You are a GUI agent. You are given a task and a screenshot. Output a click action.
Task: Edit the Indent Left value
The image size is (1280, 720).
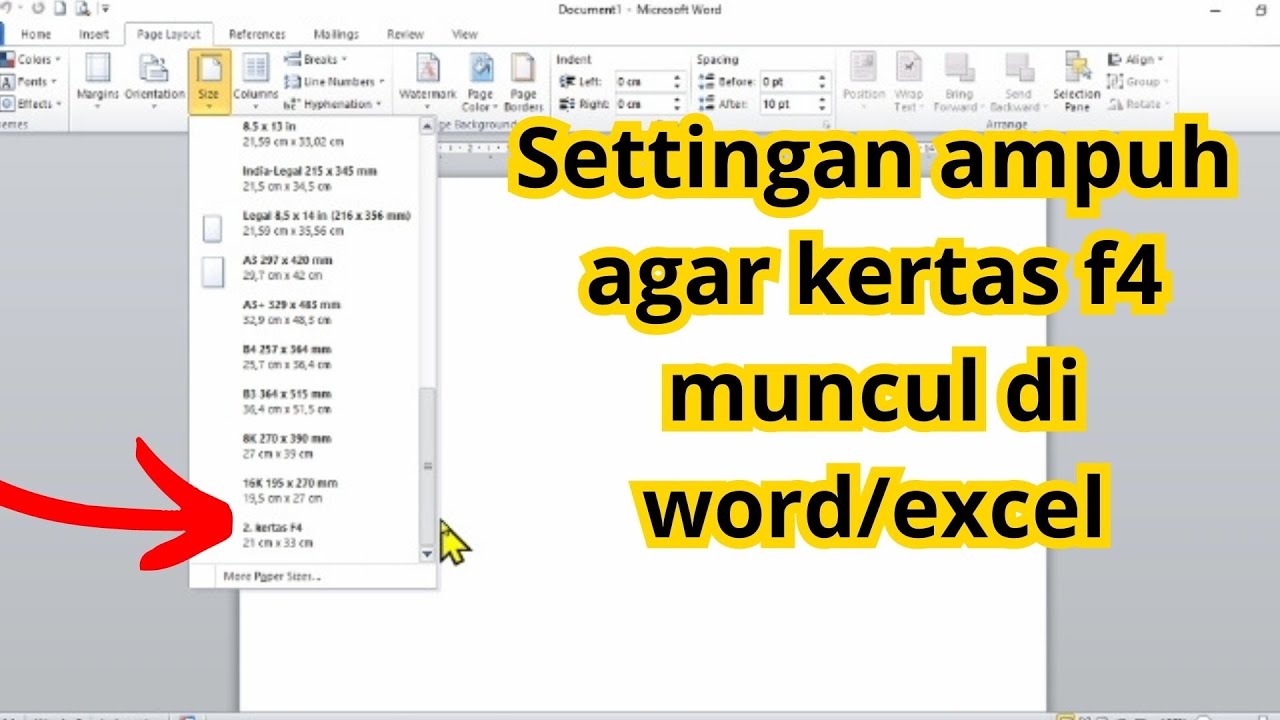pyautogui.click(x=646, y=81)
